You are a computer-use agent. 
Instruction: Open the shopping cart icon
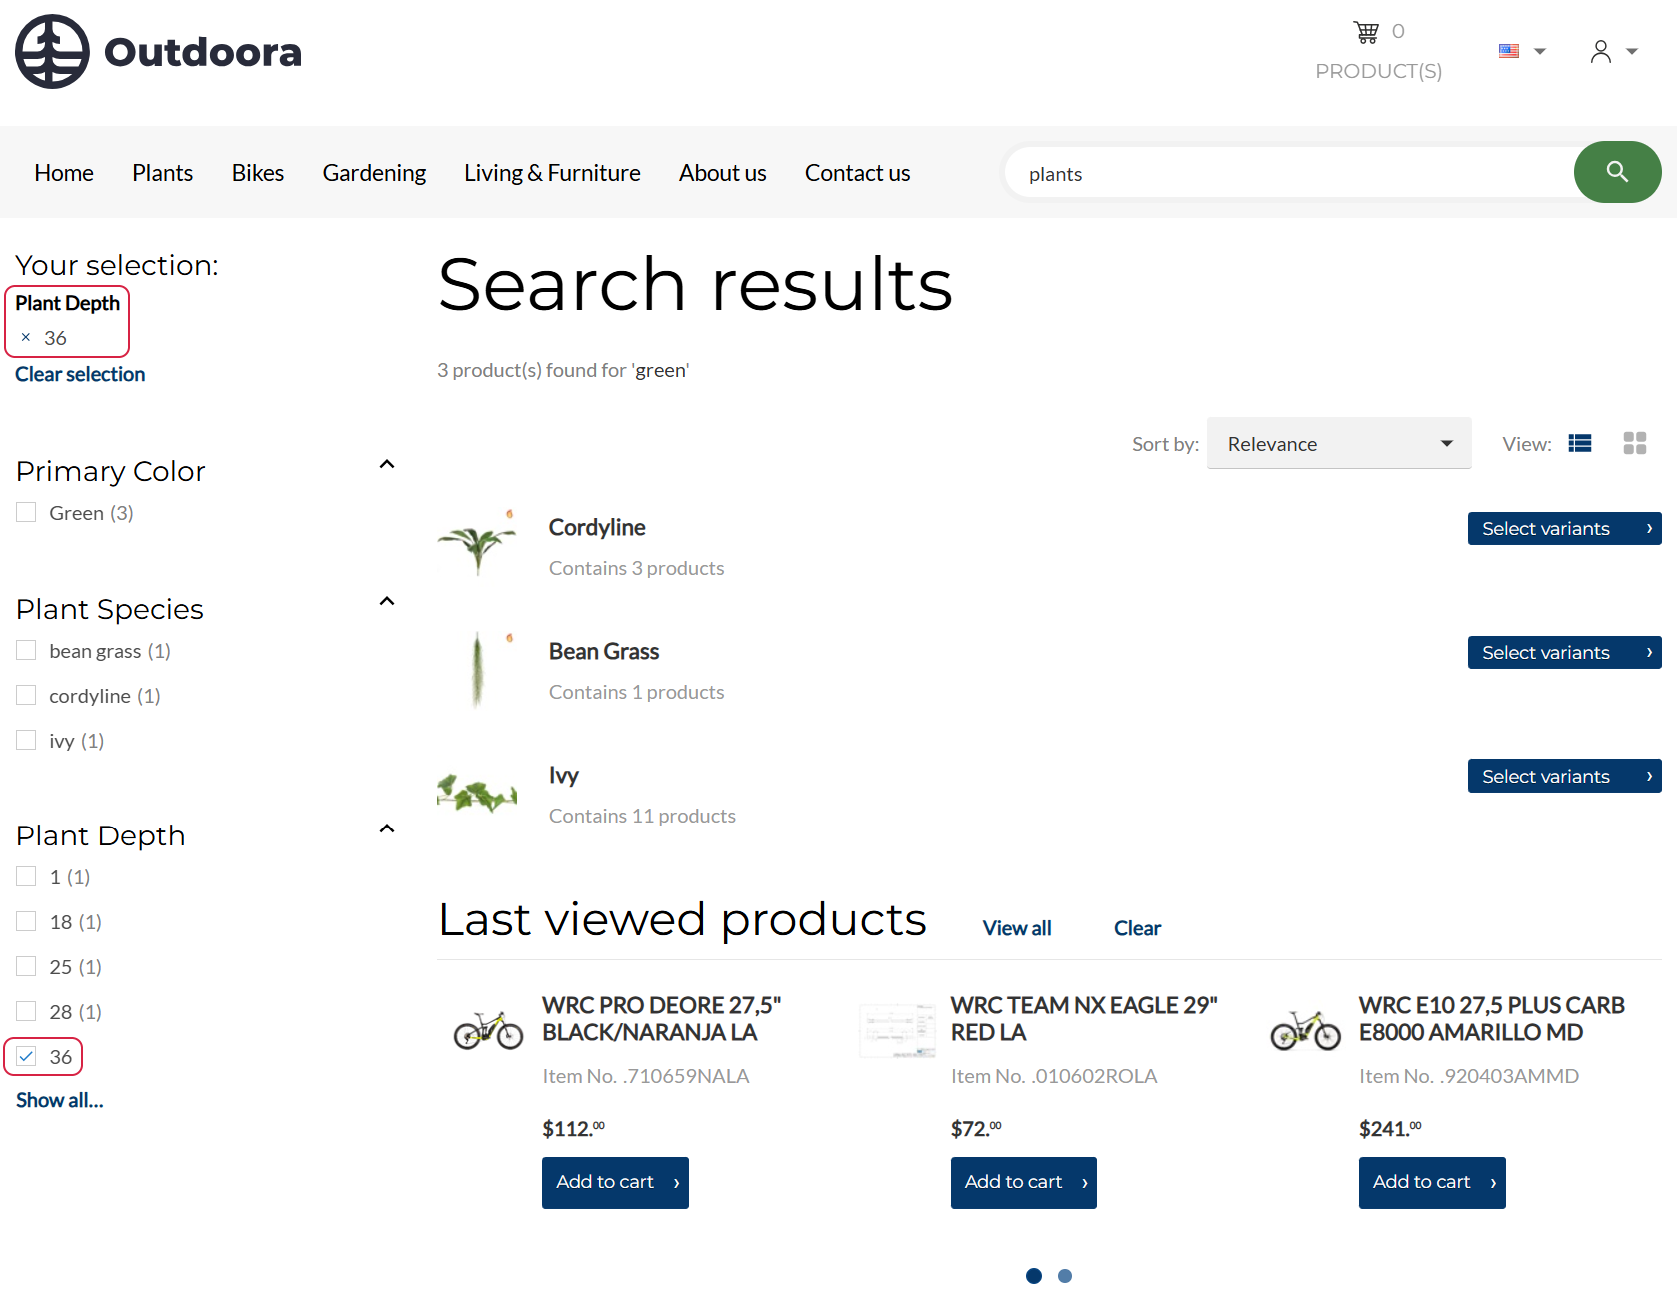click(1366, 32)
